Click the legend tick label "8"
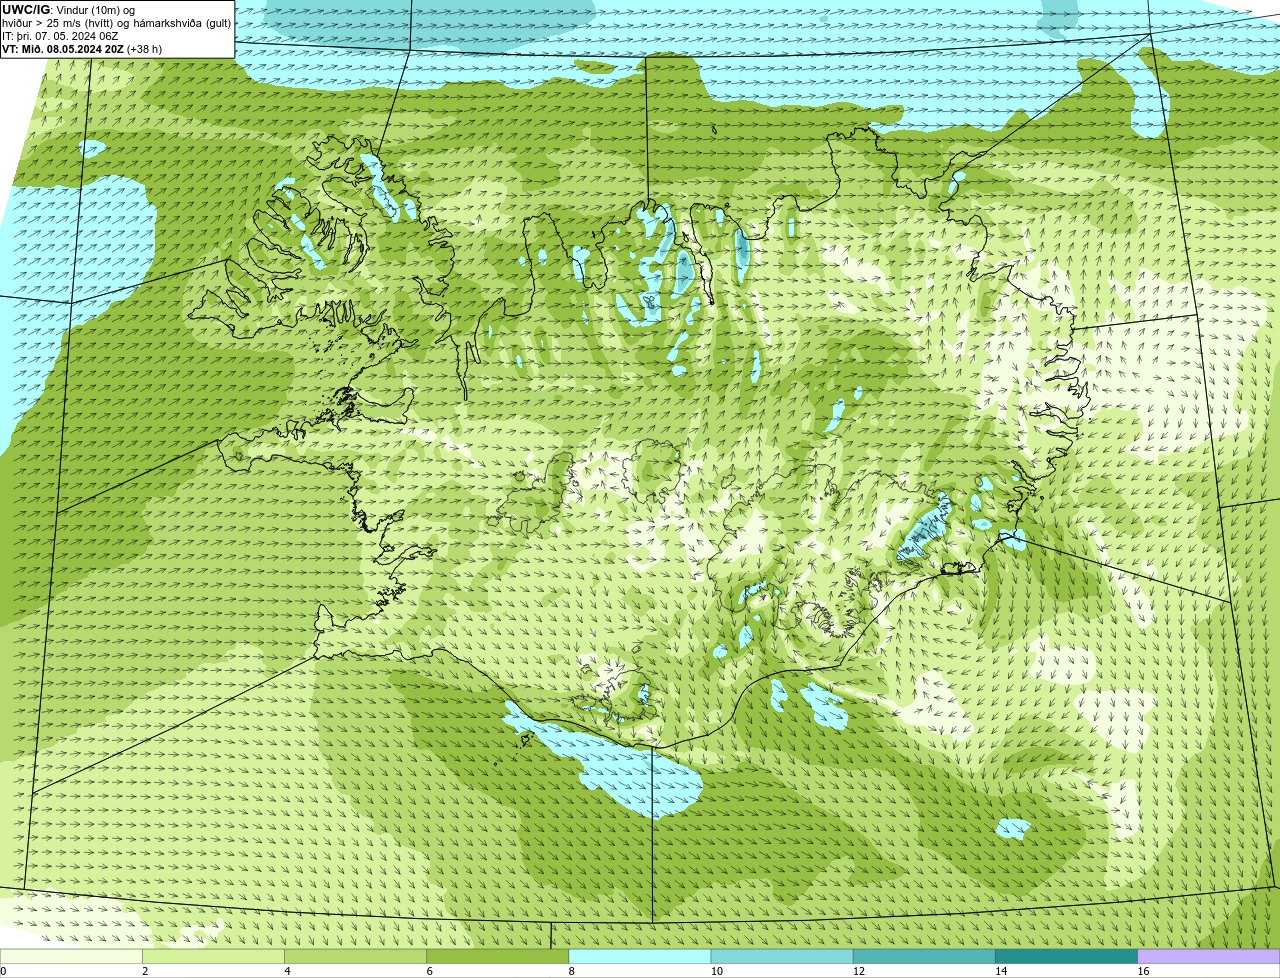1280x978 pixels. (571, 971)
